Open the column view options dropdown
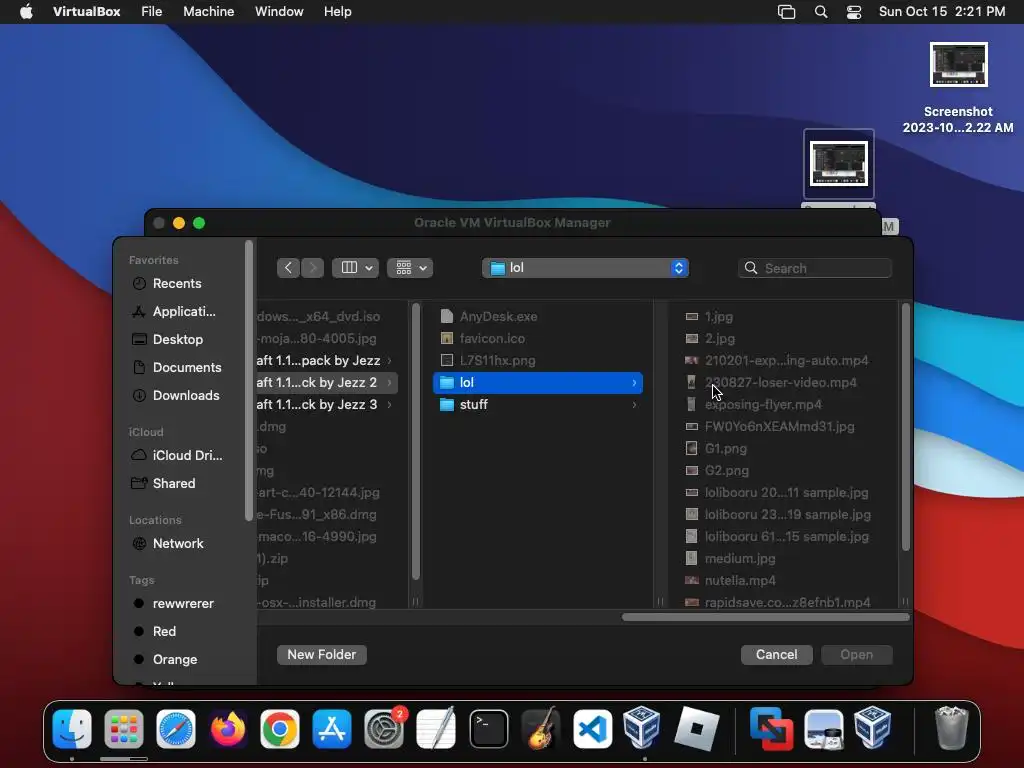This screenshot has width=1024, height=768. click(x=355, y=268)
